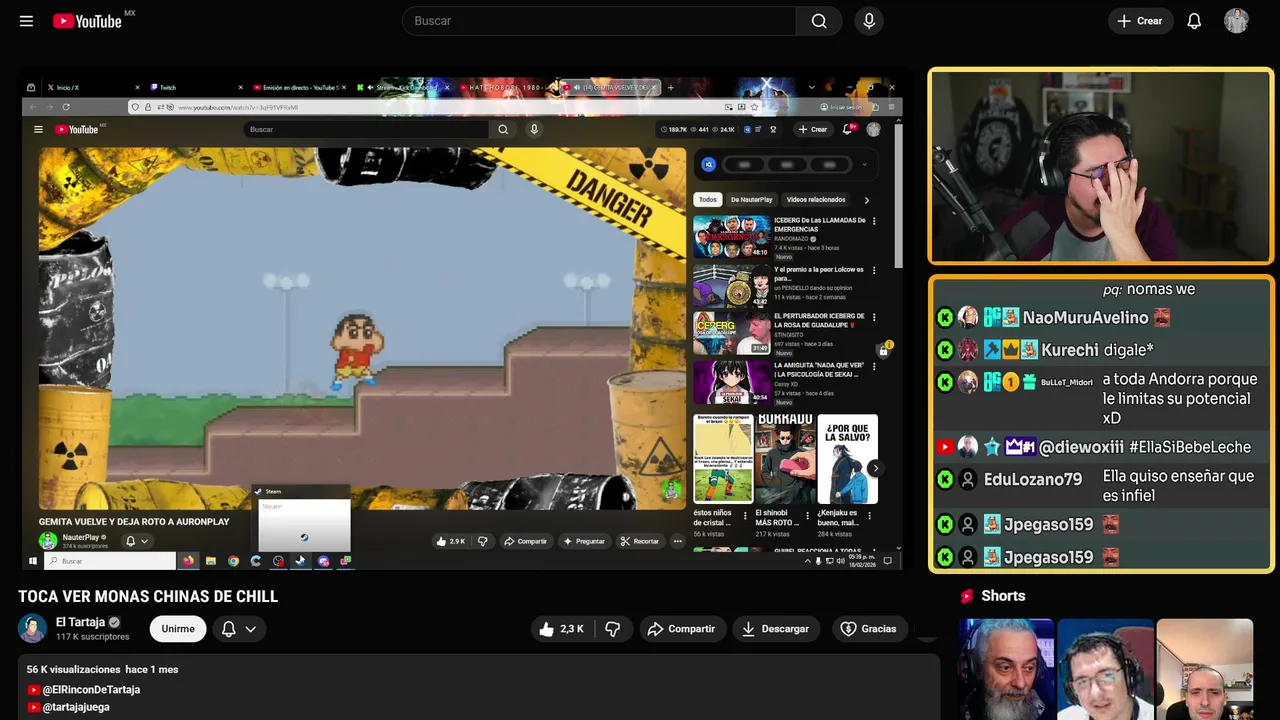This screenshot has width=1280, height=720.
Task: Click the Crear button on the streamed YouTube page
Action: coord(812,129)
